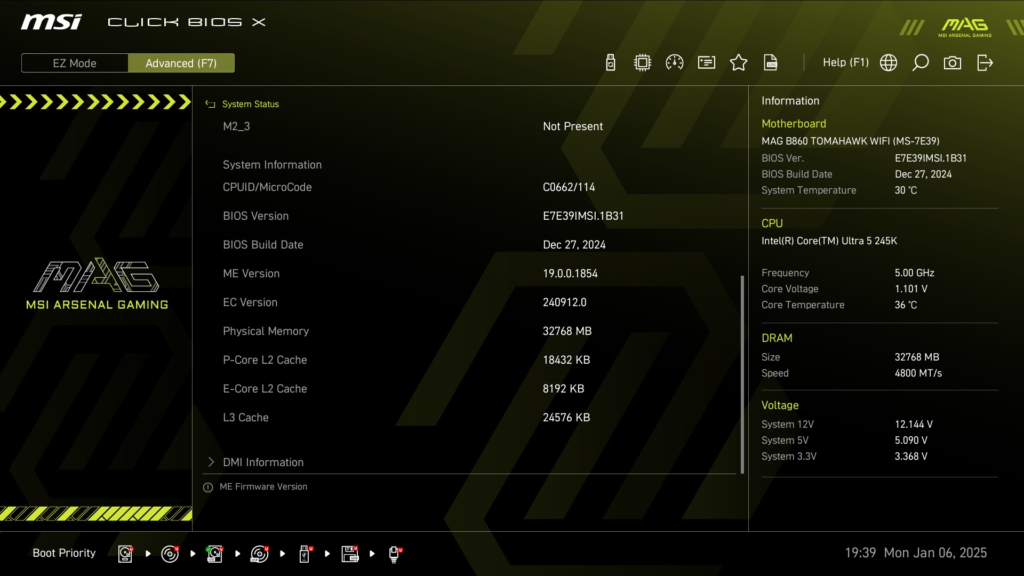Click the exit BIOS arrow button

point(985,62)
